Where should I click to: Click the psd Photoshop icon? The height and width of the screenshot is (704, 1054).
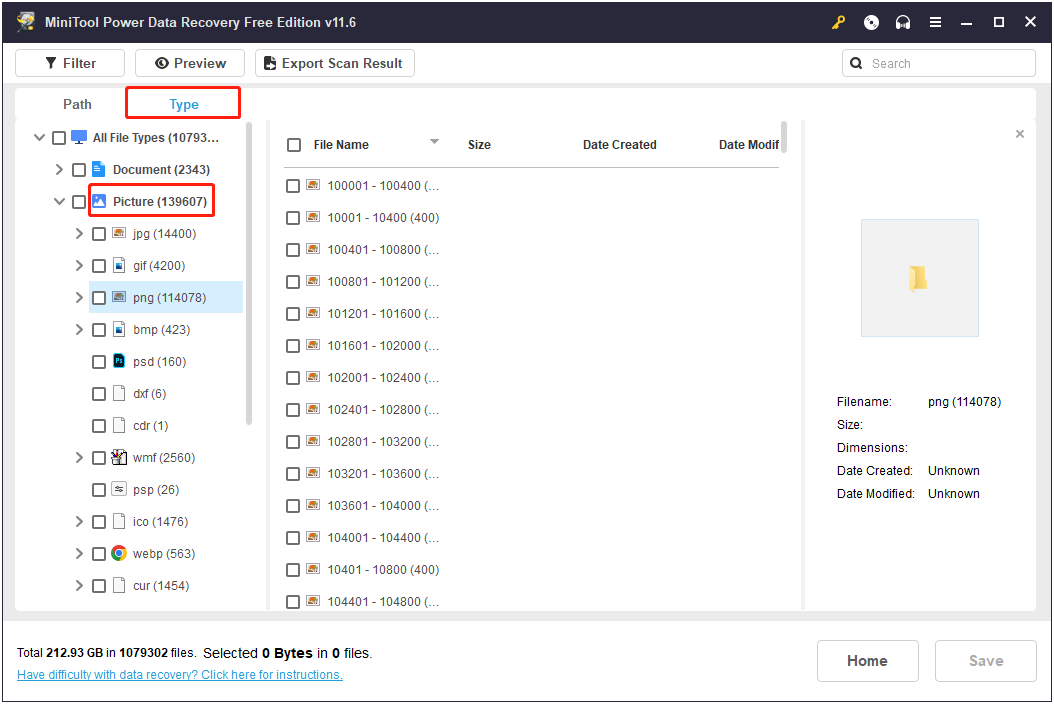coord(119,361)
